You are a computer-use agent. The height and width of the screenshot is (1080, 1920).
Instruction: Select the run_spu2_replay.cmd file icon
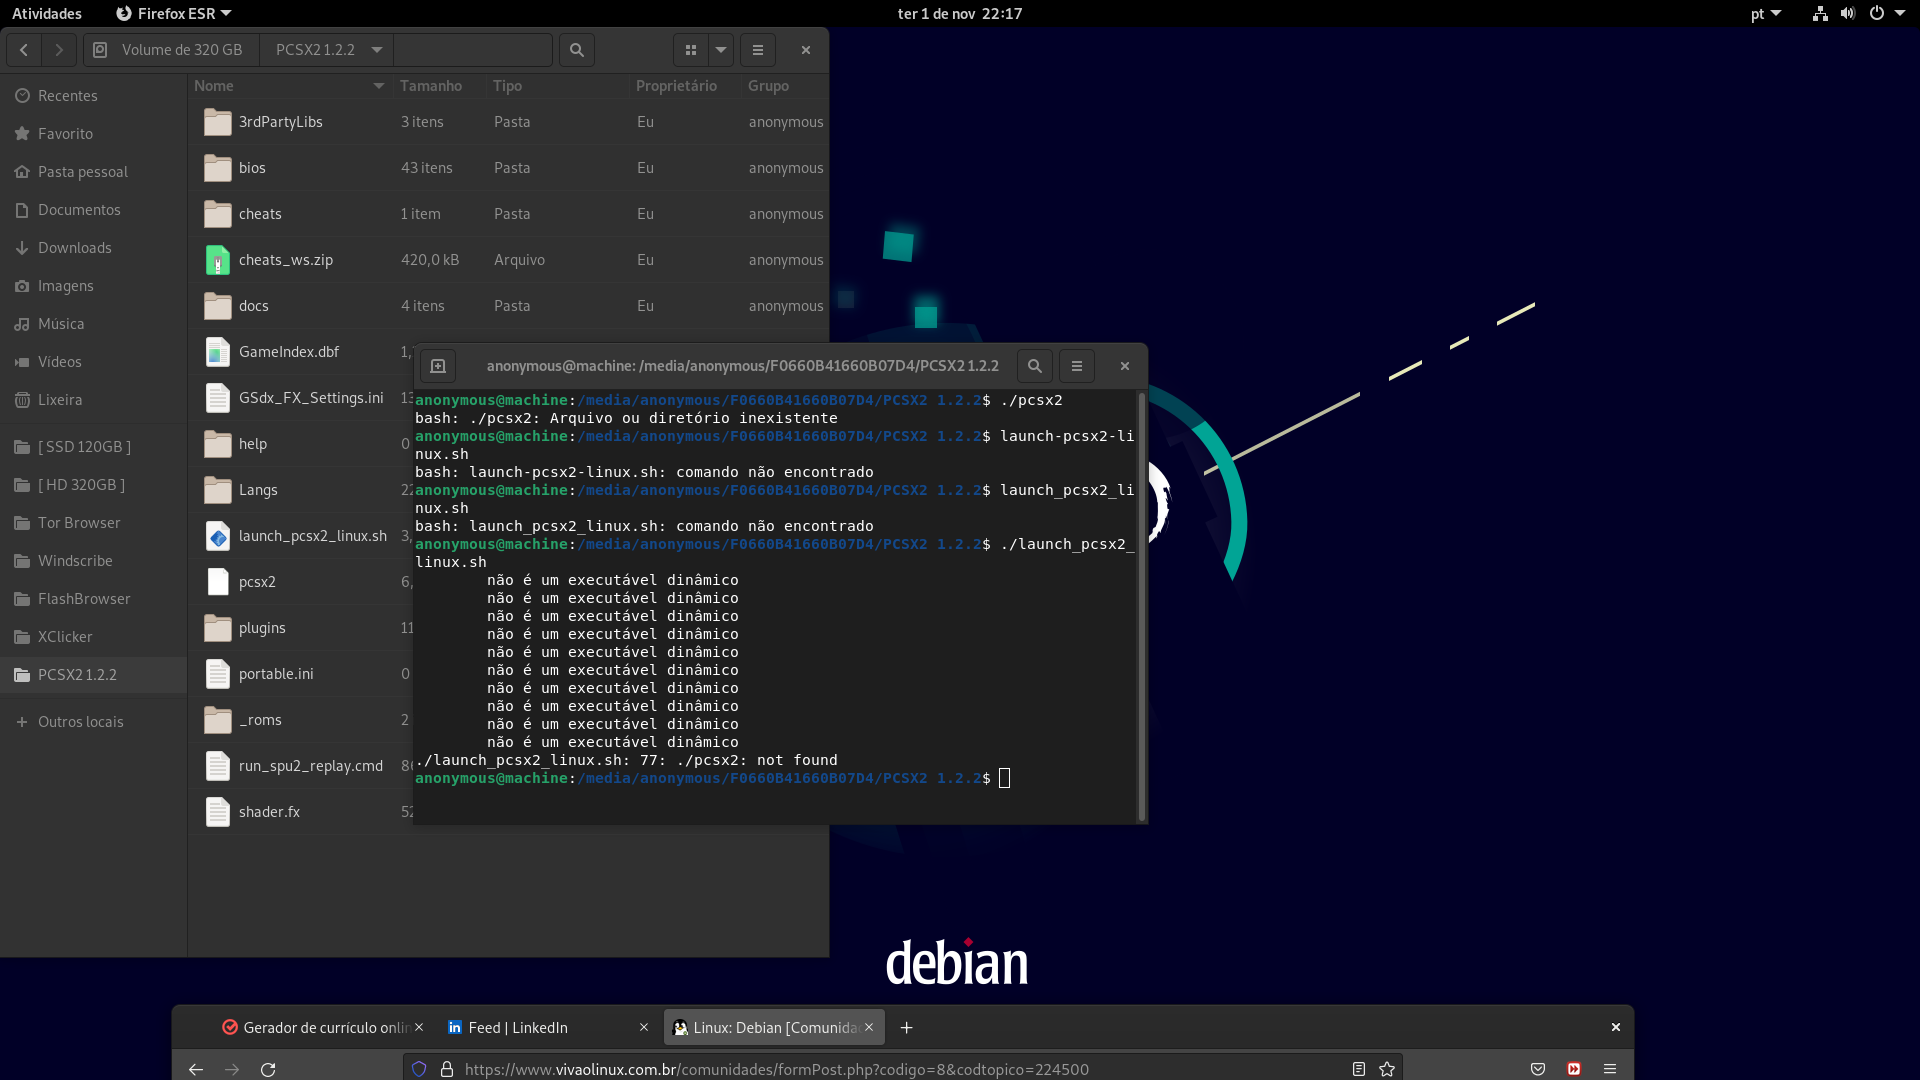coord(218,766)
